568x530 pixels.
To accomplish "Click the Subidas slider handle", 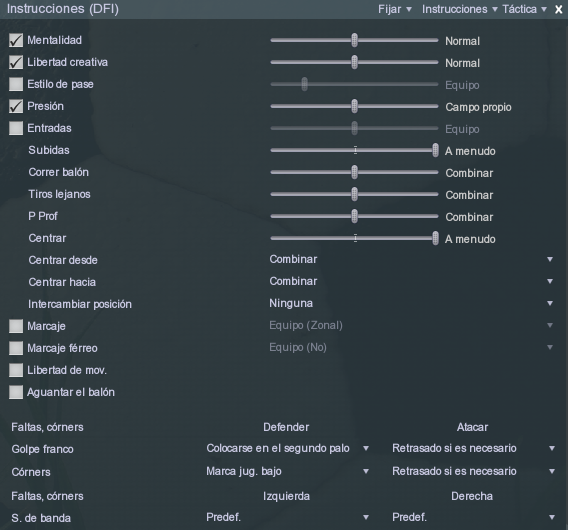I will [435, 150].
